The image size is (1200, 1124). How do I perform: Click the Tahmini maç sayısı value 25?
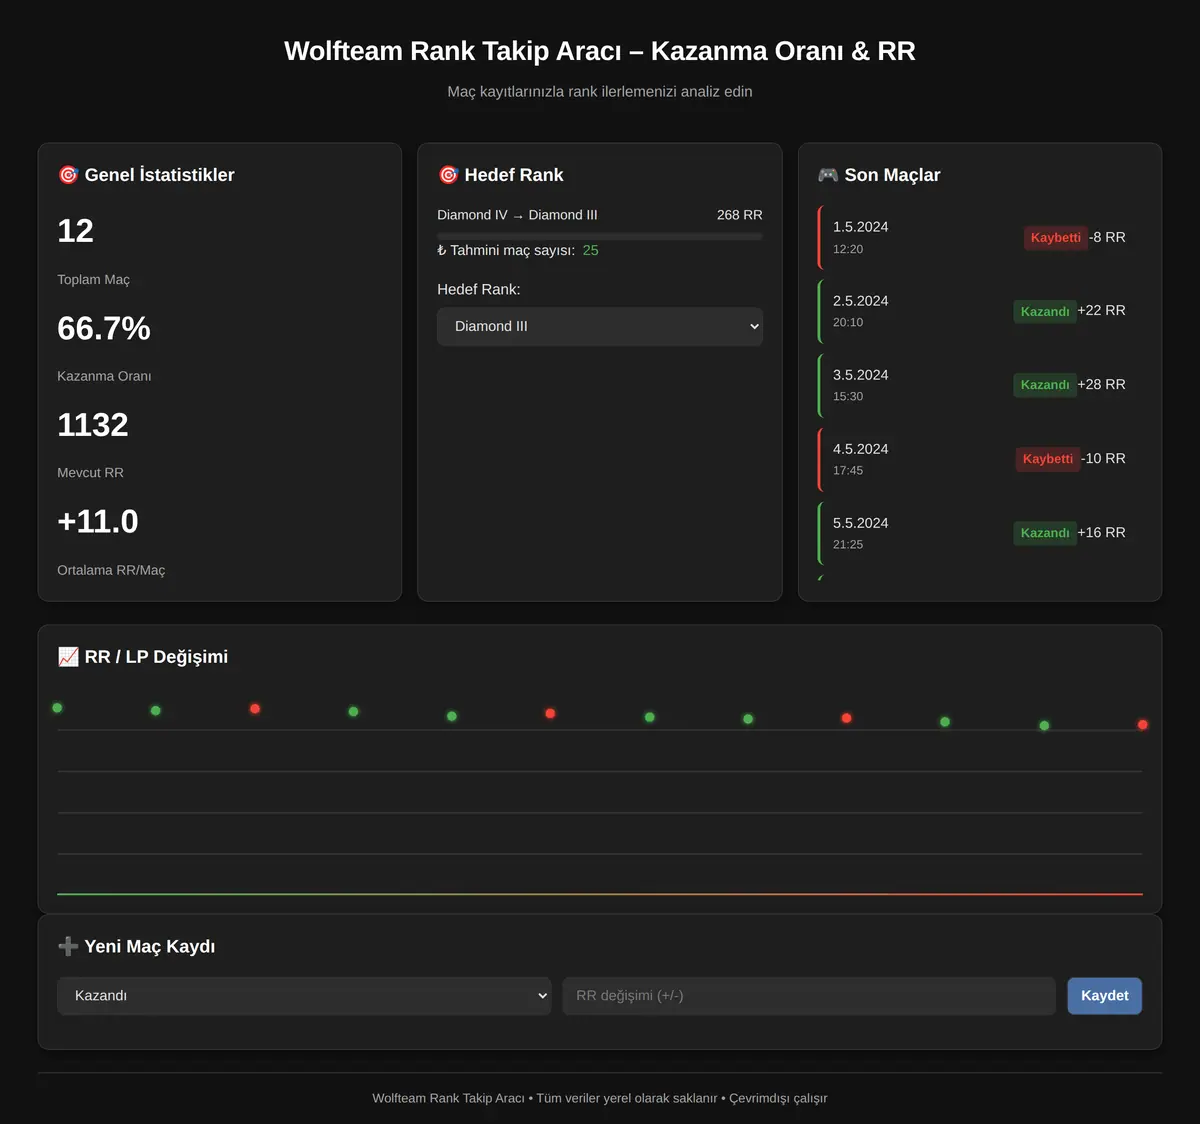coord(591,251)
